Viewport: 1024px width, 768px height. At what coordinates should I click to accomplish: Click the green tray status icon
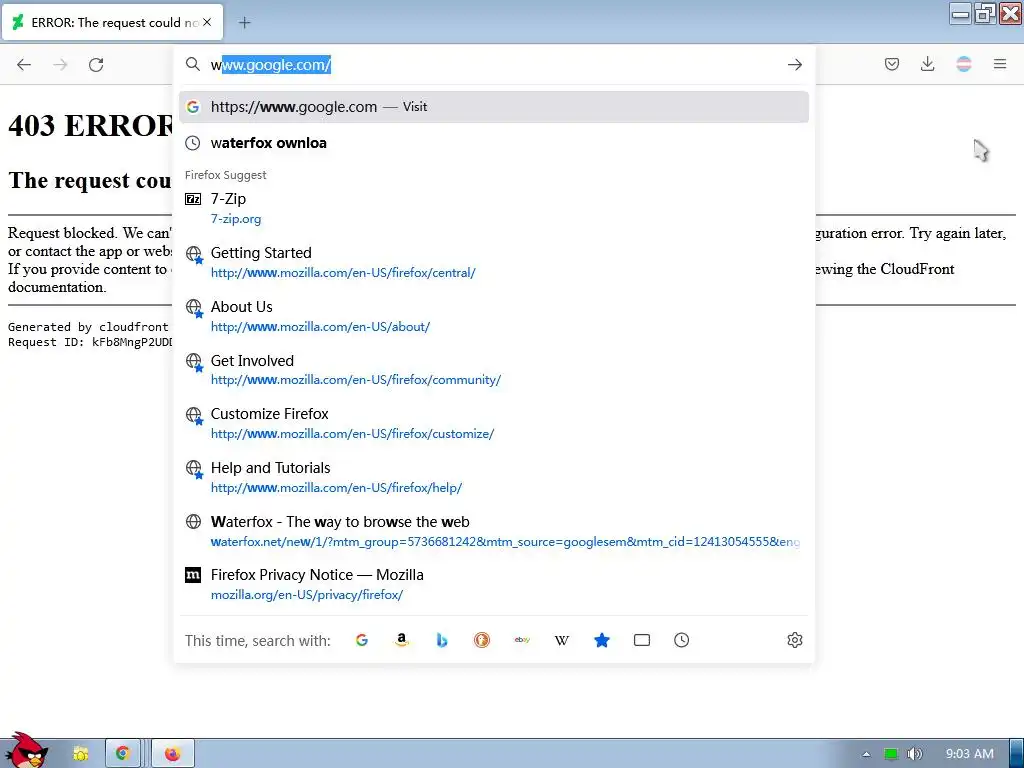pyautogui.click(x=891, y=754)
